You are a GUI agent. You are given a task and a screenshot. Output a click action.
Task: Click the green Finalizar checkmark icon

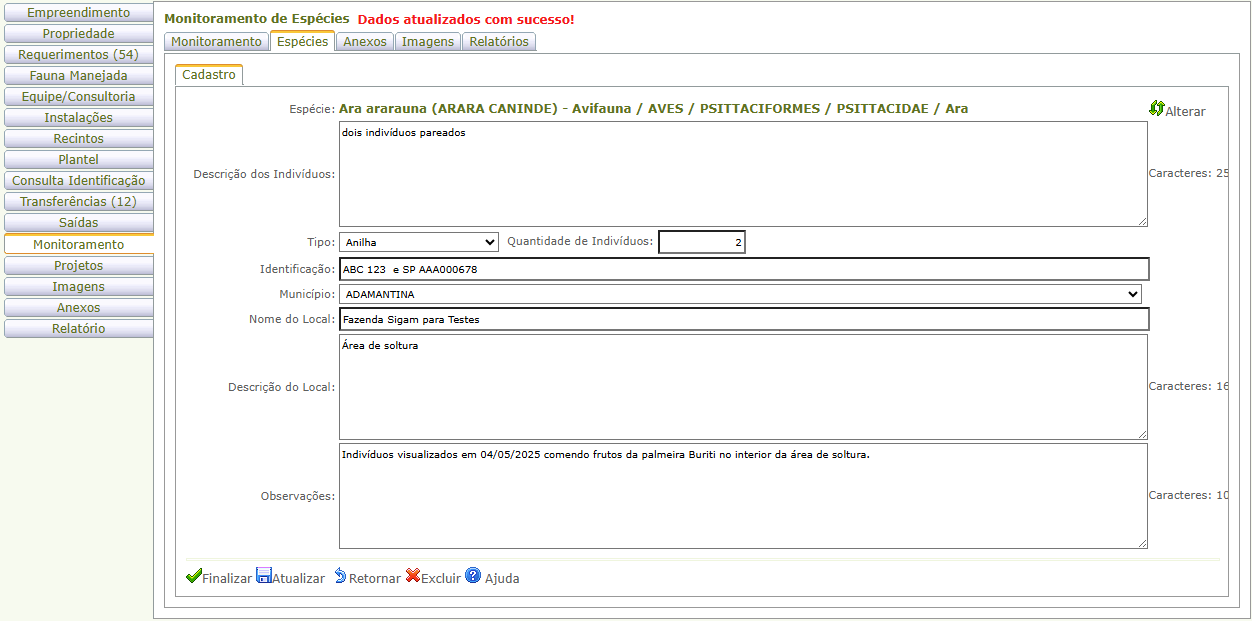click(194, 576)
